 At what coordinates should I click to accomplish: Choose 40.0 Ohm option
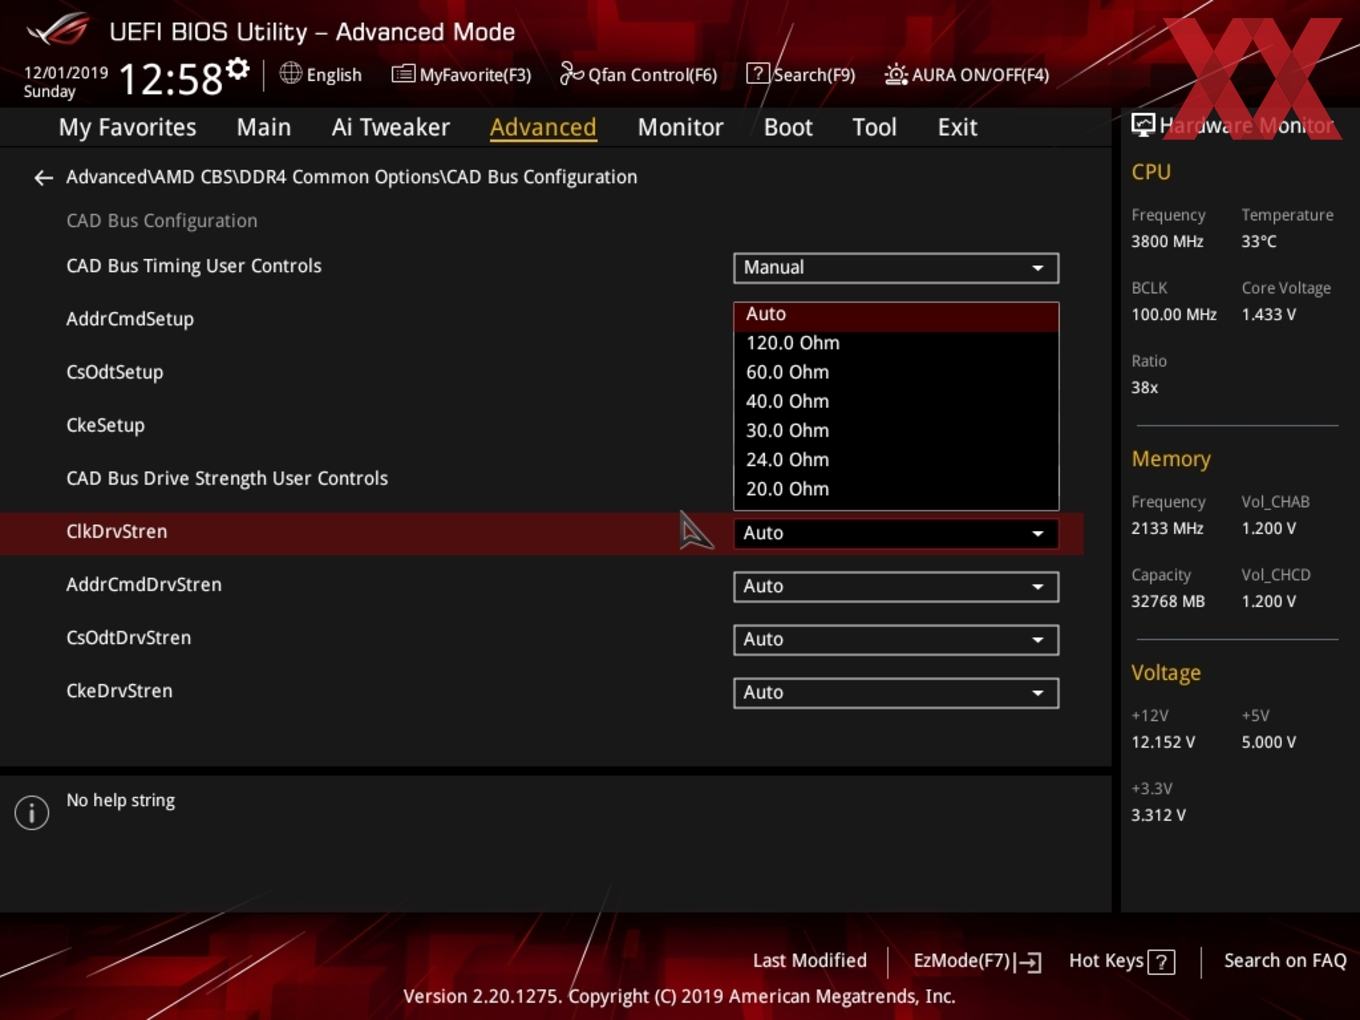point(896,401)
